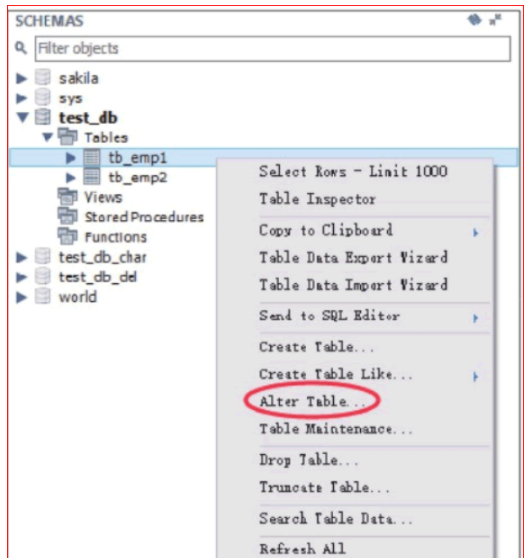Select the Functions node label

click(x=116, y=237)
